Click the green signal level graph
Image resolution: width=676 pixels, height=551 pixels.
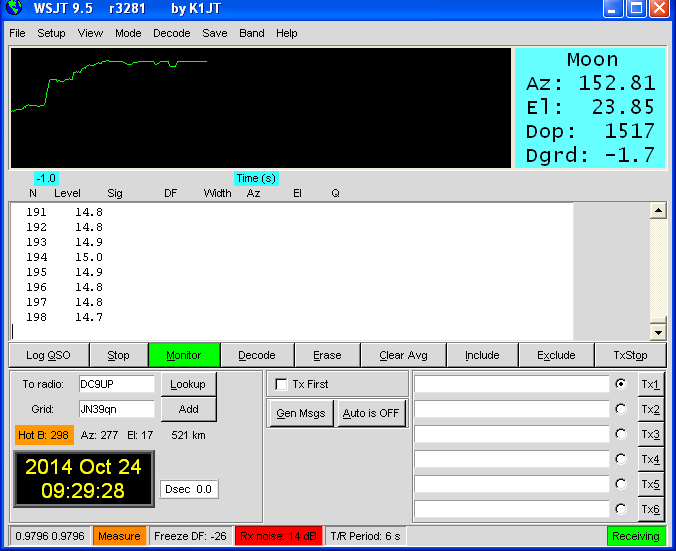[x=260, y=108]
